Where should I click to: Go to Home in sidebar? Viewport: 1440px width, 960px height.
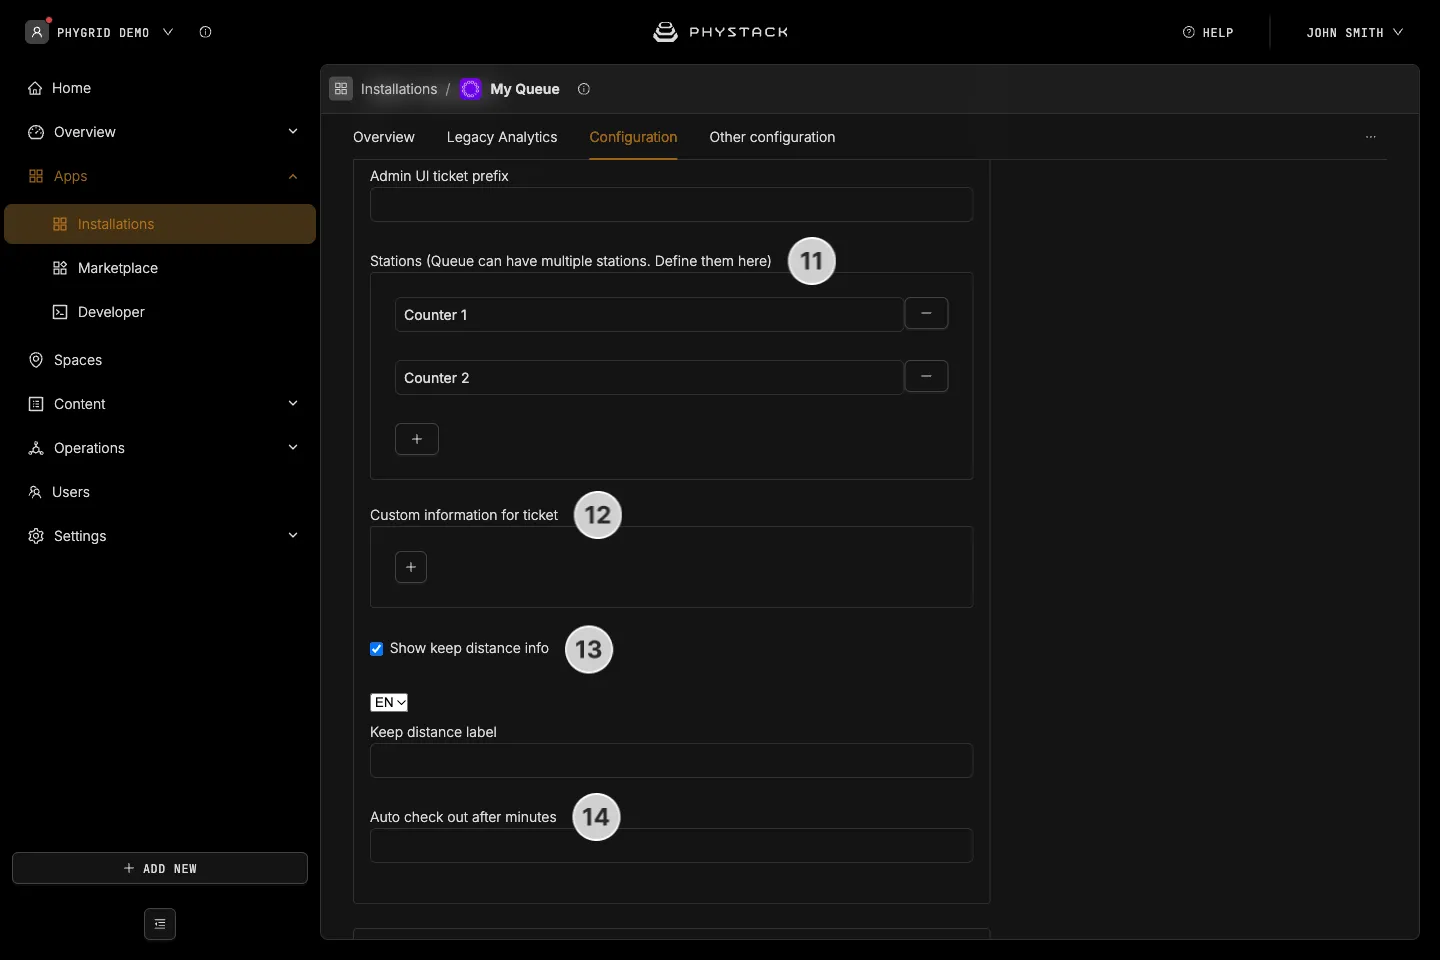pyautogui.click(x=160, y=88)
